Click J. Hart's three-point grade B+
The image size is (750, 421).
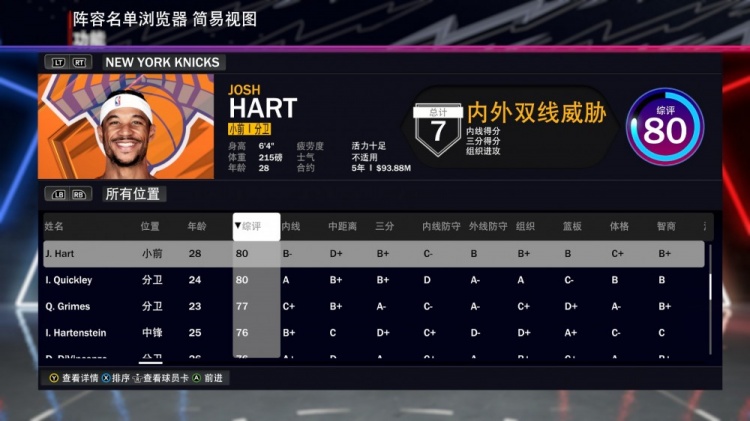pos(383,254)
